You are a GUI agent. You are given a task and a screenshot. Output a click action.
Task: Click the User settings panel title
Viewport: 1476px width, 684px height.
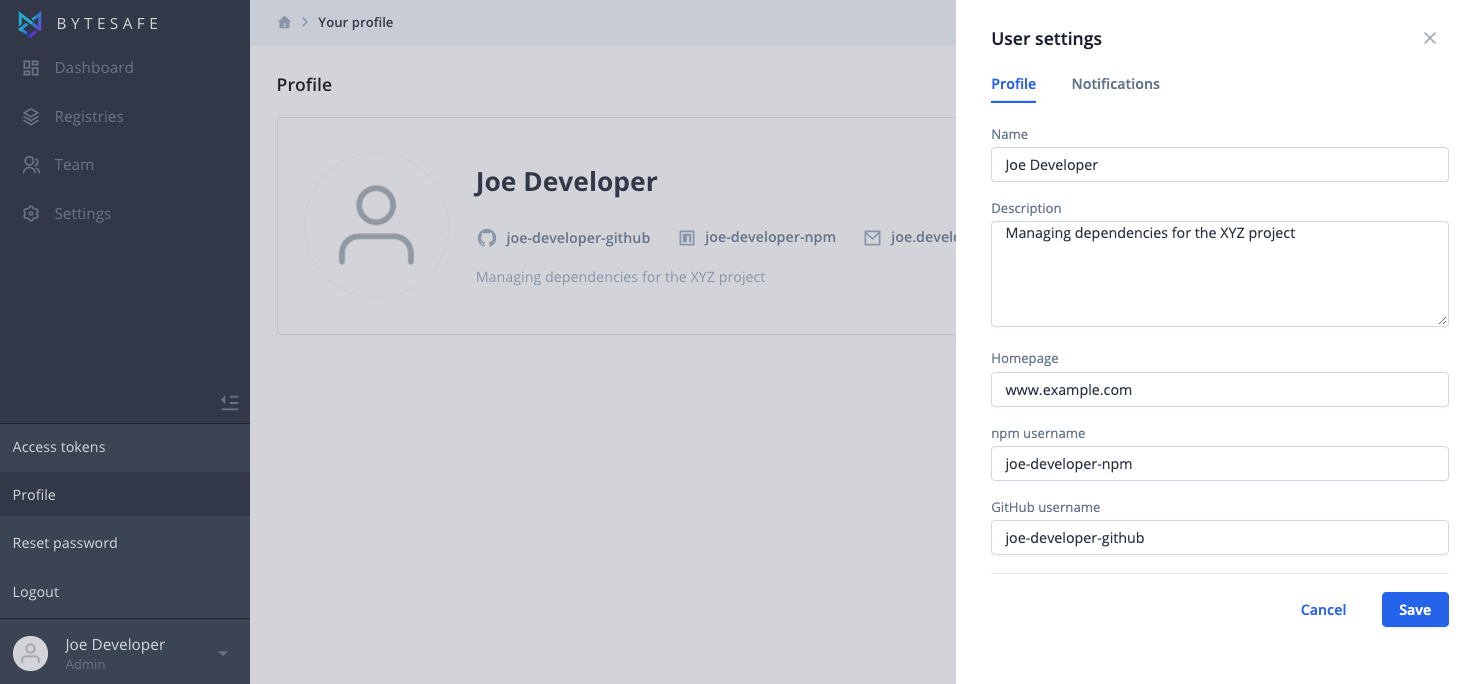(x=1046, y=39)
